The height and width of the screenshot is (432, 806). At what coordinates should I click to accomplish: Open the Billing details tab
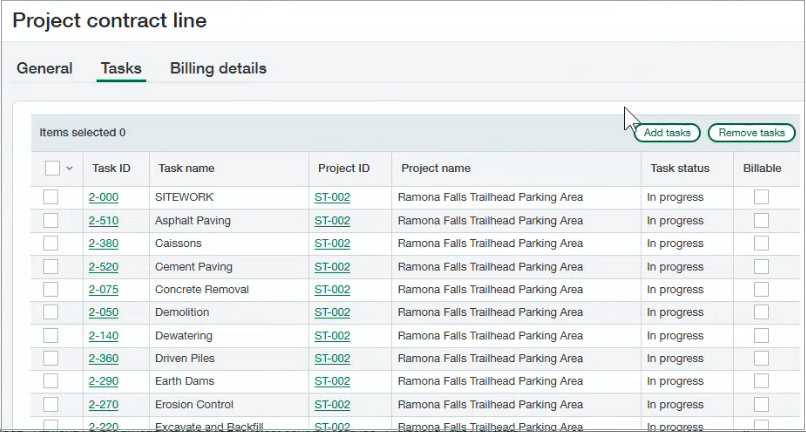coord(218,69)
